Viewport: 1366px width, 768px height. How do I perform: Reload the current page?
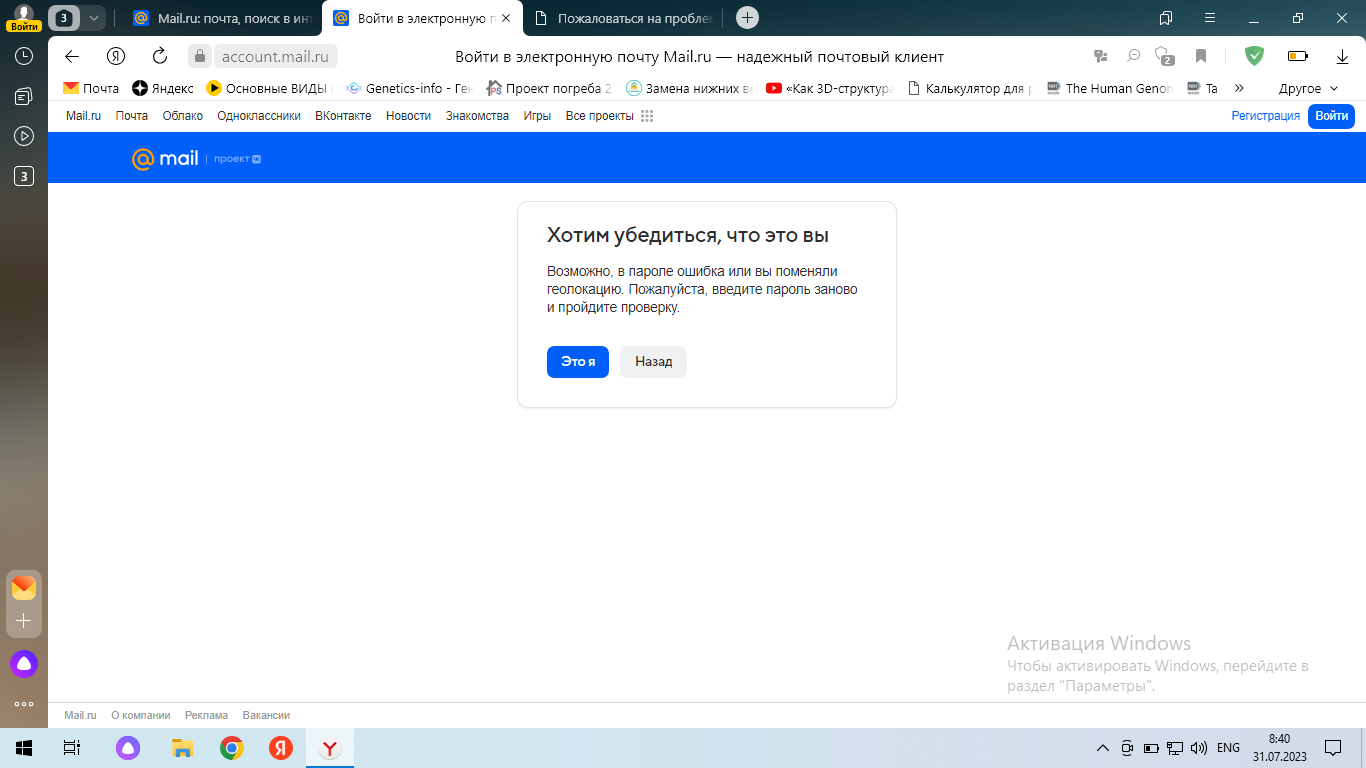160,56
